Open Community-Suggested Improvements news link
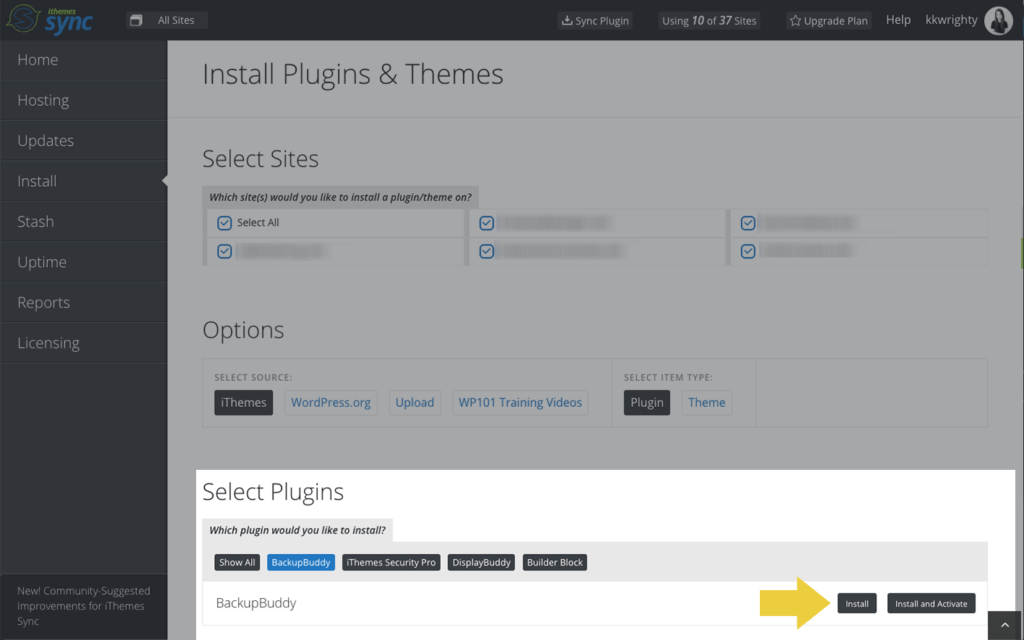Screen dimensions: 1024x640 click(x=84, y=606)
